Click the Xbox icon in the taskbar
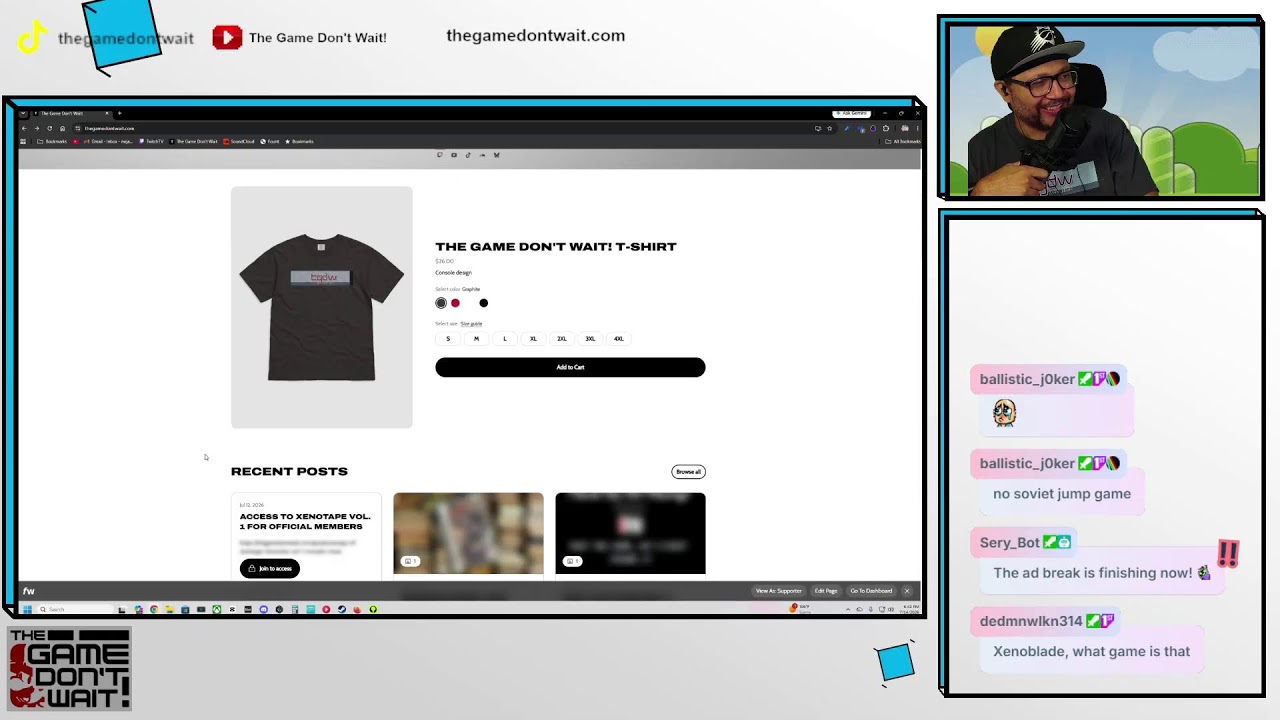The width and height of the screenshot is (1280, 720). (216, 609)
